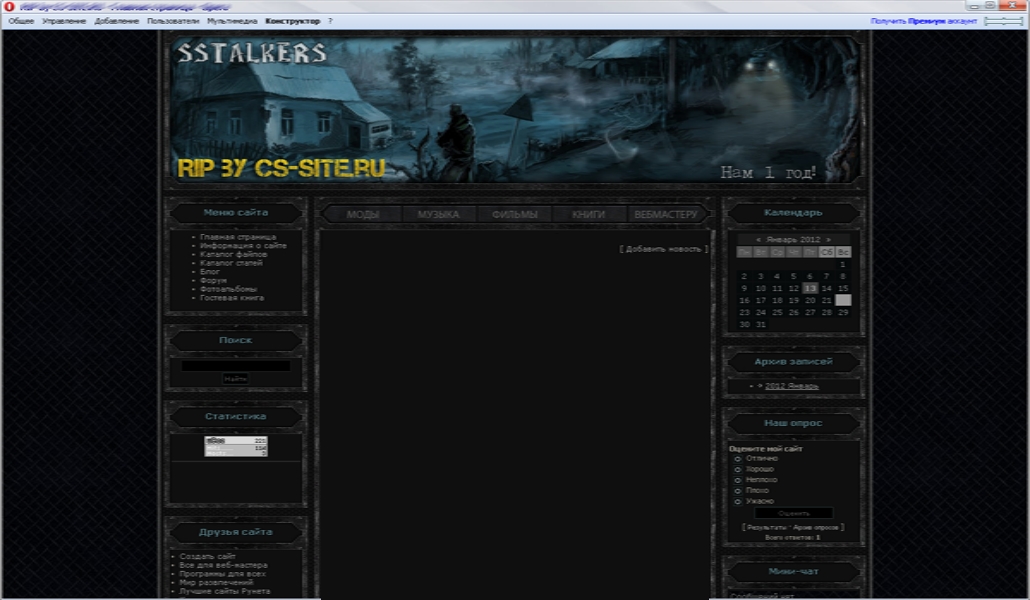Select day 20 in the calendar
Viewport: 1030px width, 600px height.
coord(810,300)
